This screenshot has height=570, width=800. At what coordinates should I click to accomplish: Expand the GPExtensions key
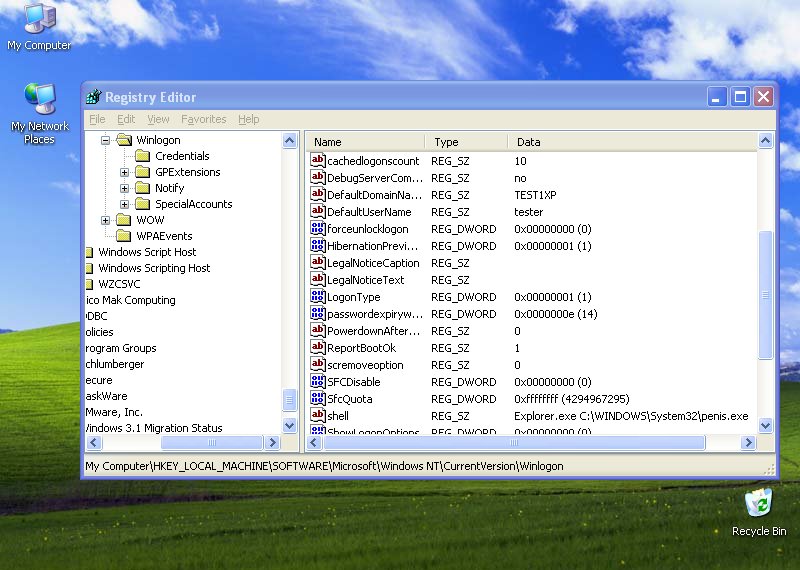[x=124, y=172]
